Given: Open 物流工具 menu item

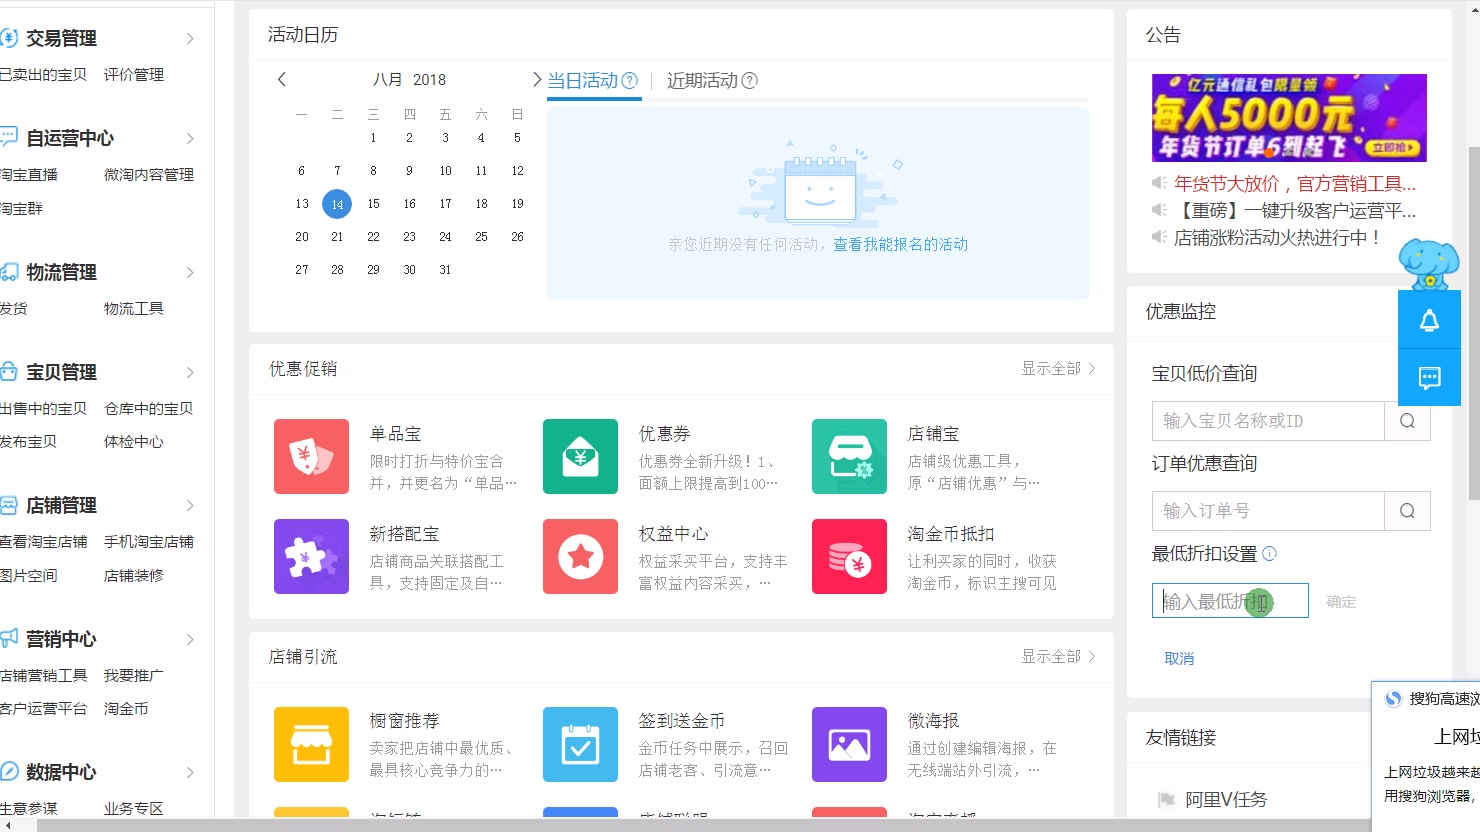Looking at the screenshot, I should point(134,309).
